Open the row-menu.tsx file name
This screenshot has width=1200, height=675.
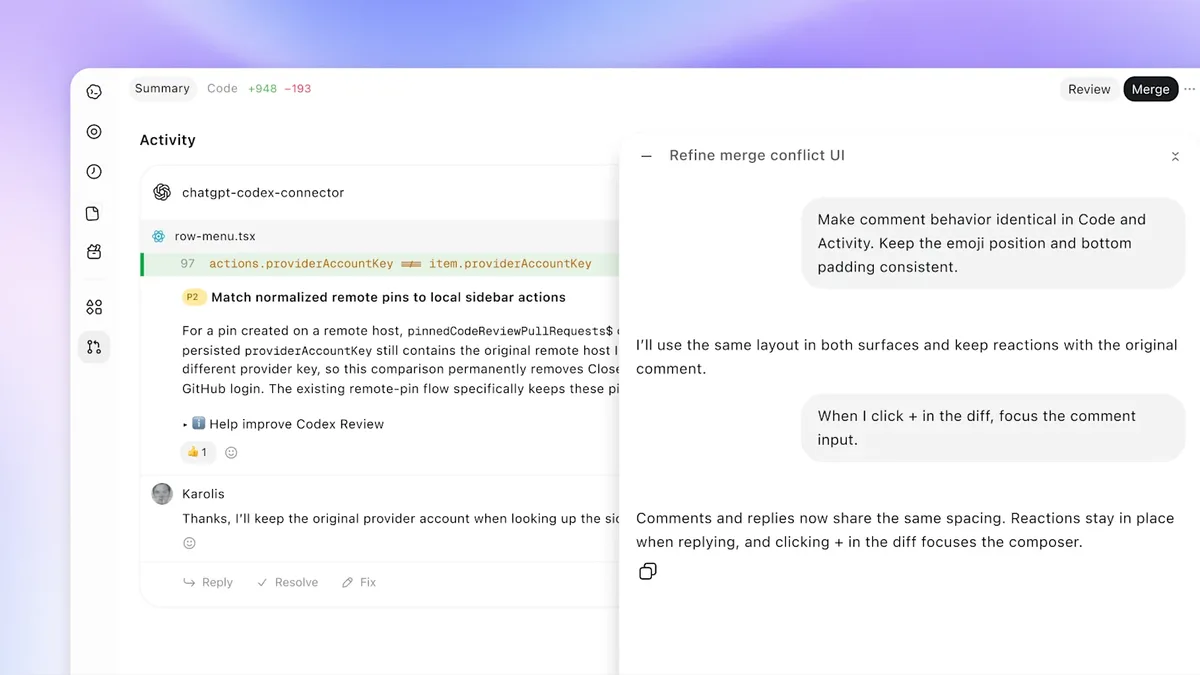click(215, 236)
